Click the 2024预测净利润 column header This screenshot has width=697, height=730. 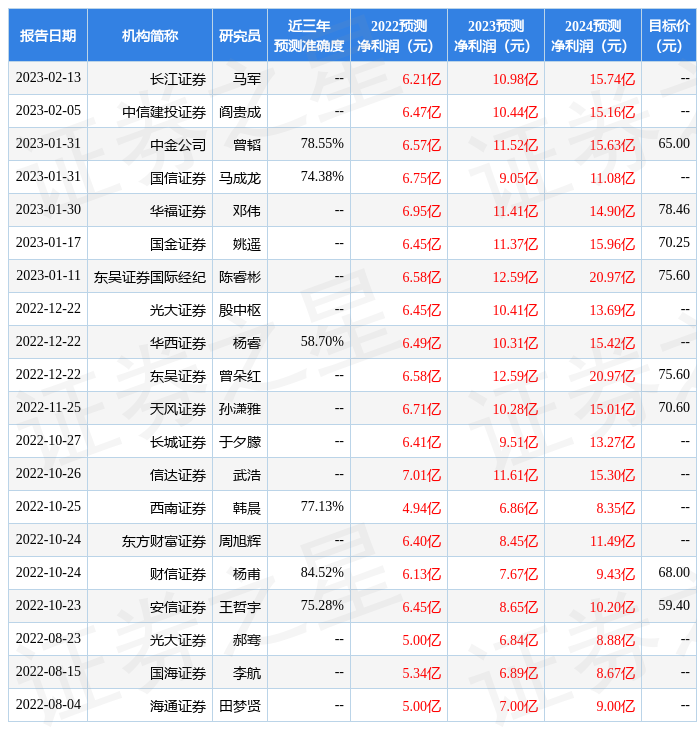click(x=593, y=36)
